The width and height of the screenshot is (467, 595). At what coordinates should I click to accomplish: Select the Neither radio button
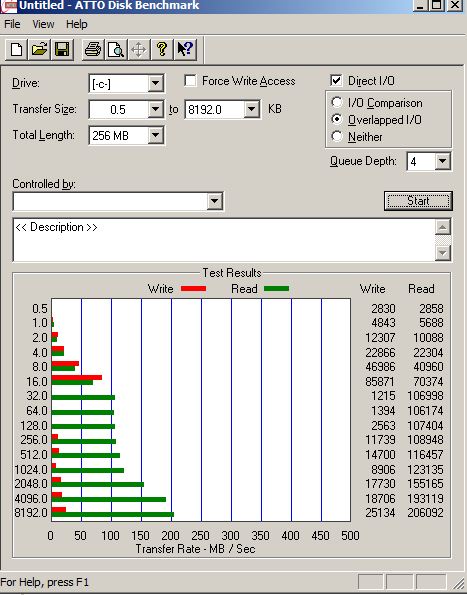click(x=336, y=136)
